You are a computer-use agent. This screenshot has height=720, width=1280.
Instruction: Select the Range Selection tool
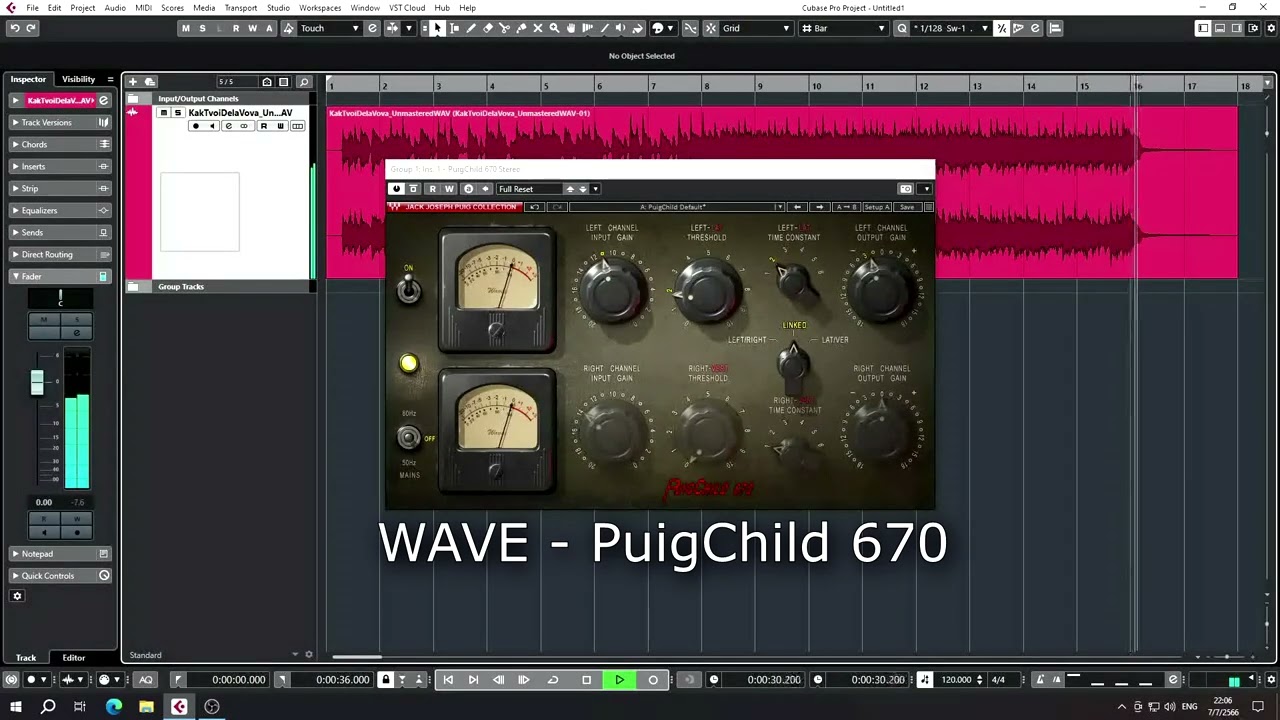(454, 28)
